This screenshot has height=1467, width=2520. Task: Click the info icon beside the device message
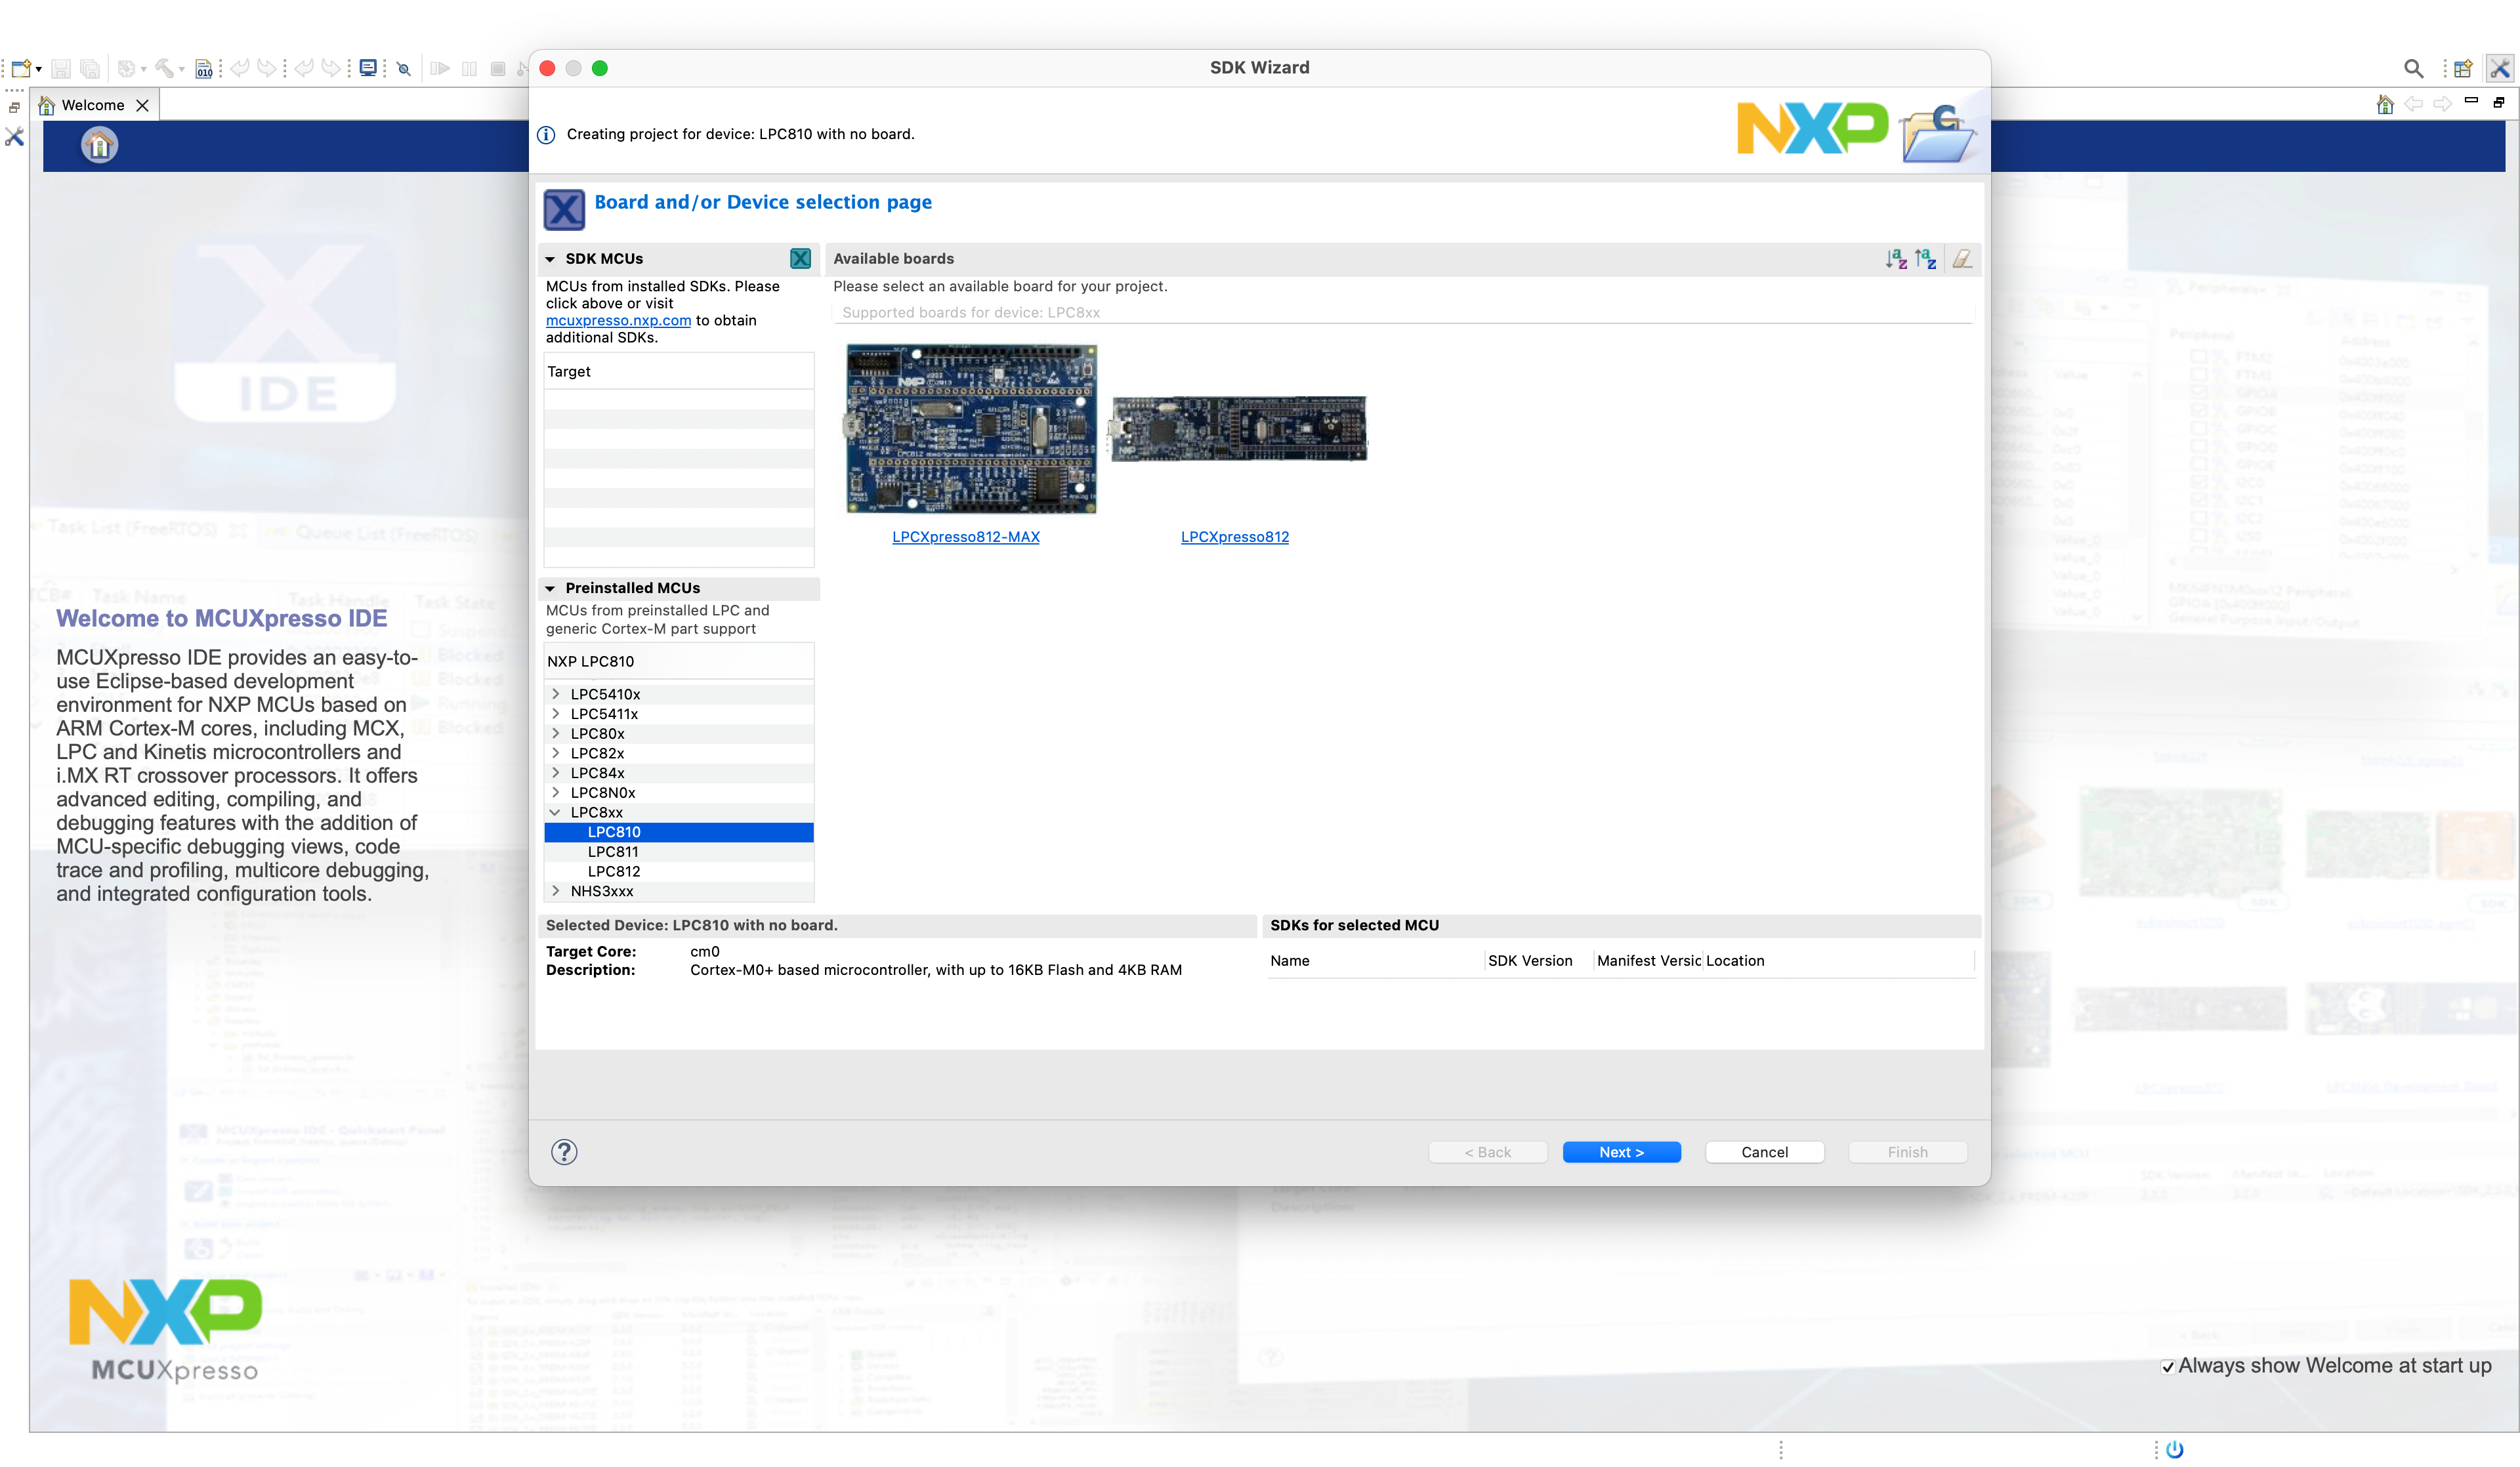pyautogui.click(x=546, y=135)
